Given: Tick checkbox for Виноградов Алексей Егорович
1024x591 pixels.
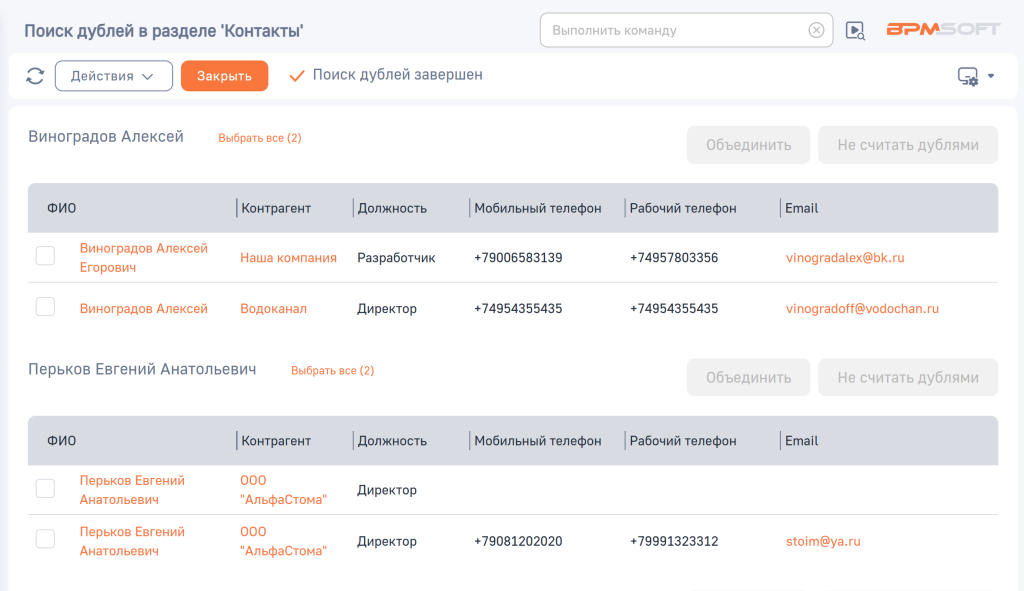Looking at the screenshot, I should click(45, 256).
